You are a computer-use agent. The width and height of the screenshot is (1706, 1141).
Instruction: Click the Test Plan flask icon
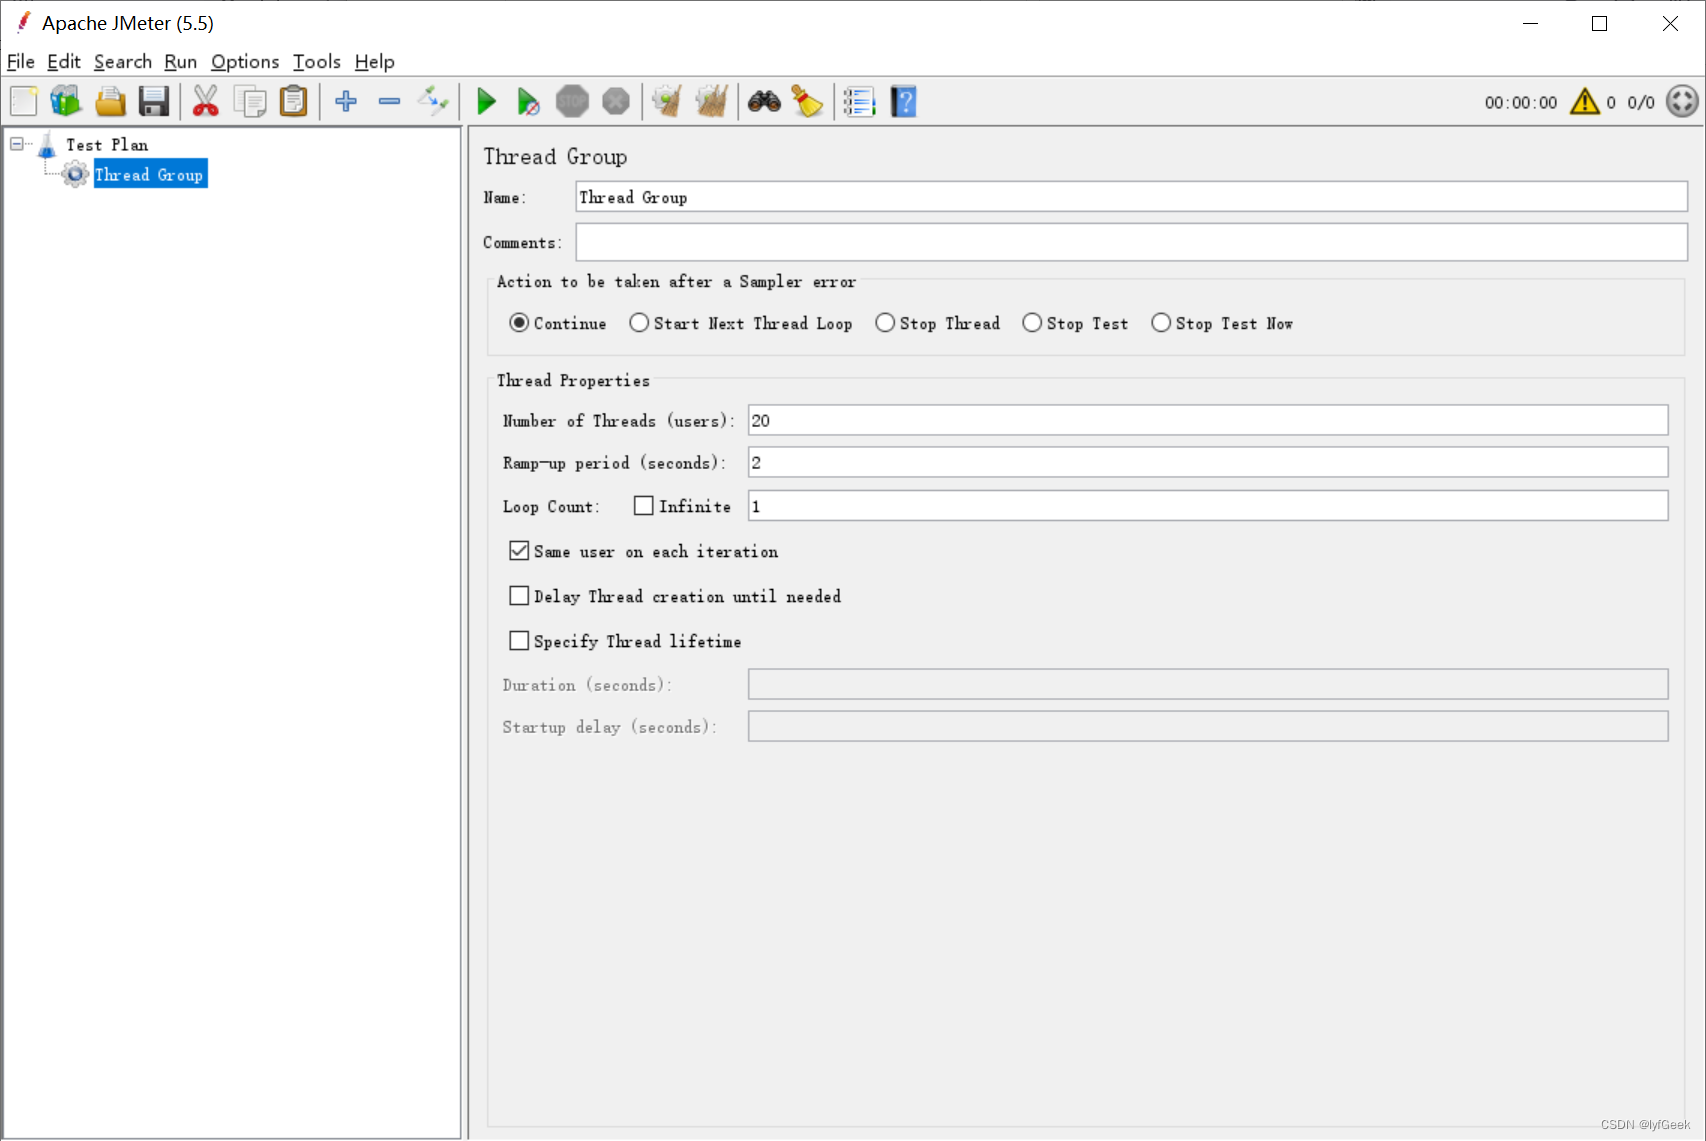tap(47, 146)
